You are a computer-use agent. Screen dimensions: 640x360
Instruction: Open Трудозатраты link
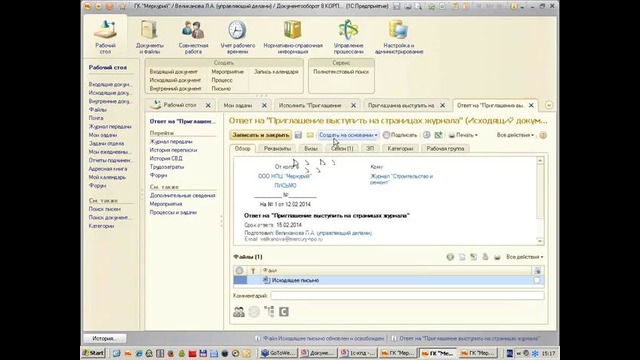pyautogui.click(x=167, y=167)
